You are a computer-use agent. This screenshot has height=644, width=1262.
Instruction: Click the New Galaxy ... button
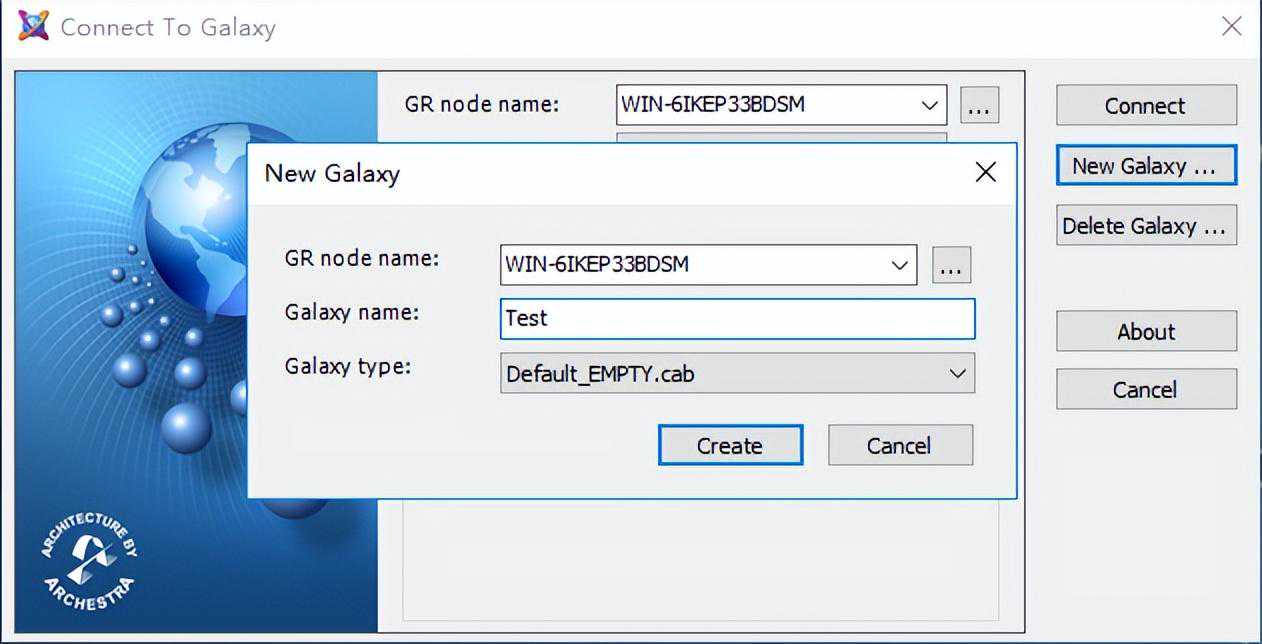(x=1146, y=166)
